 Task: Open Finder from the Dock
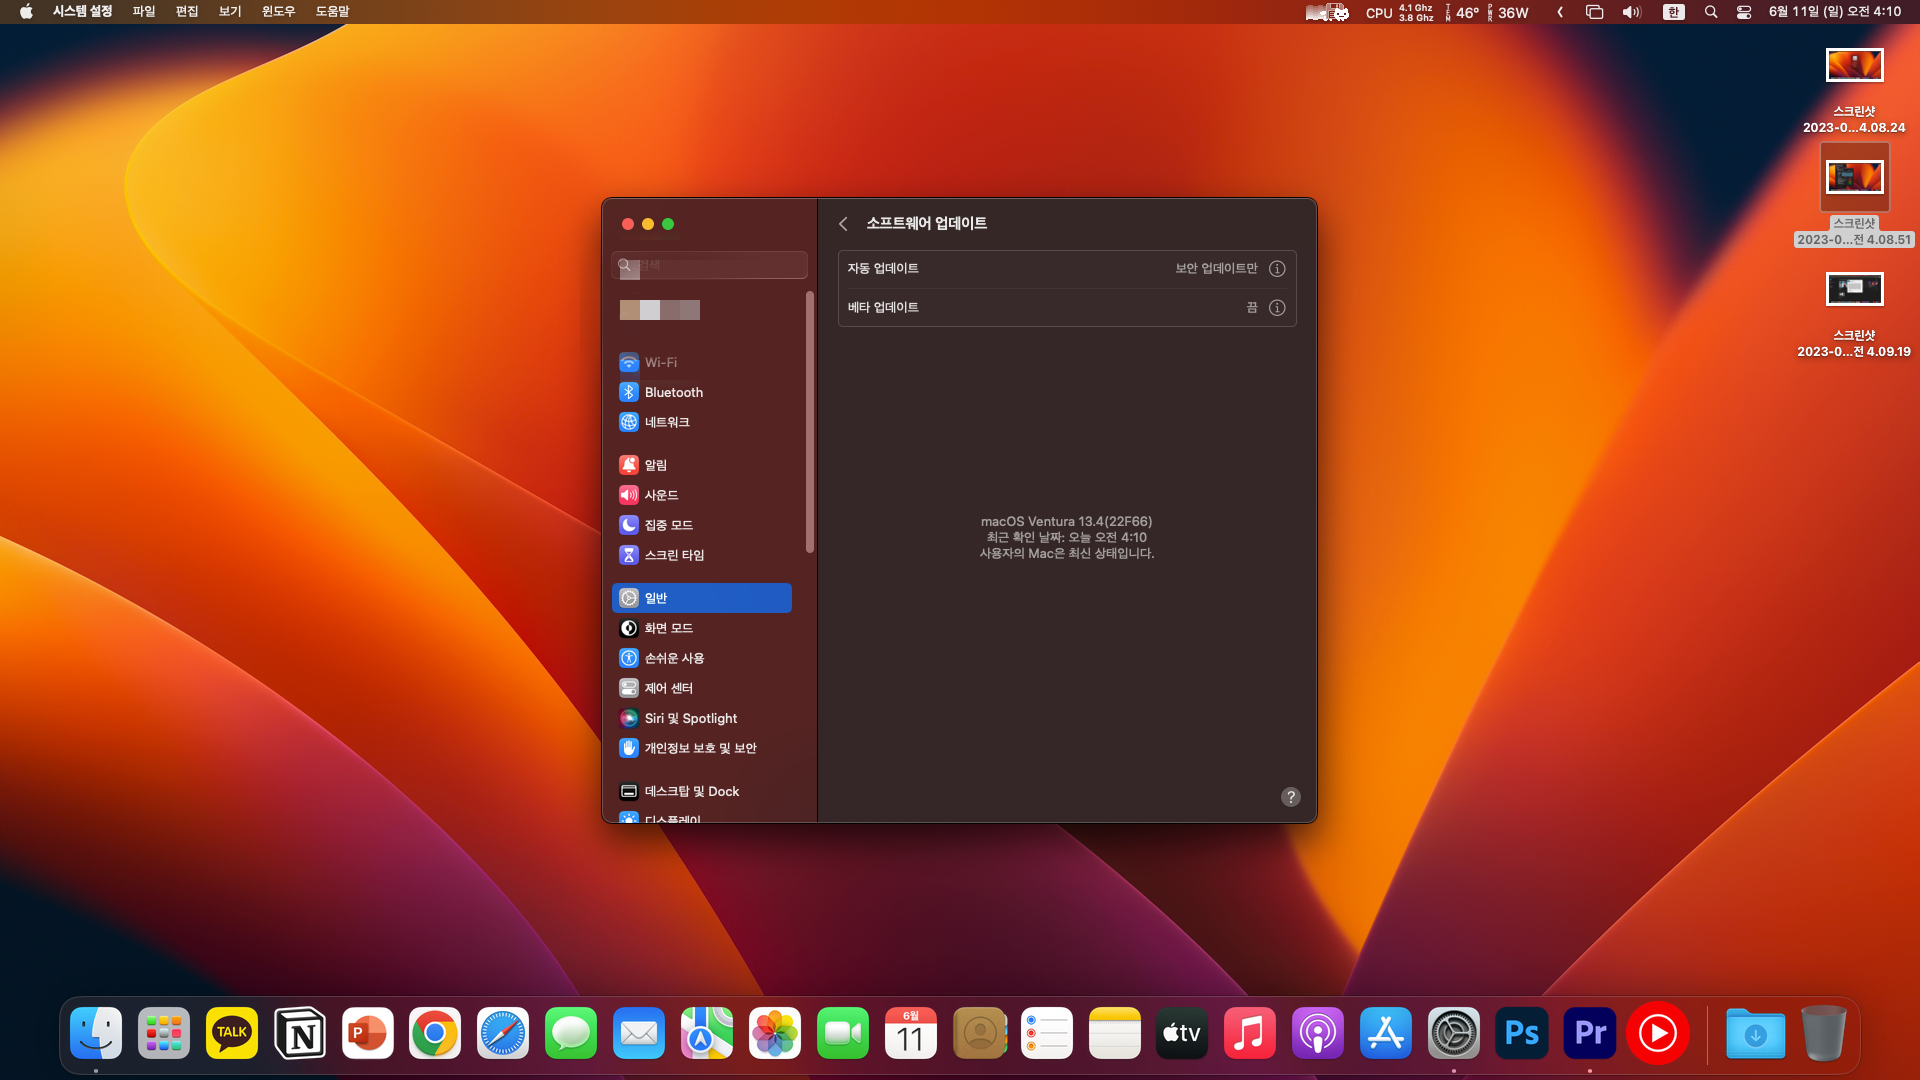[96, 1033]
